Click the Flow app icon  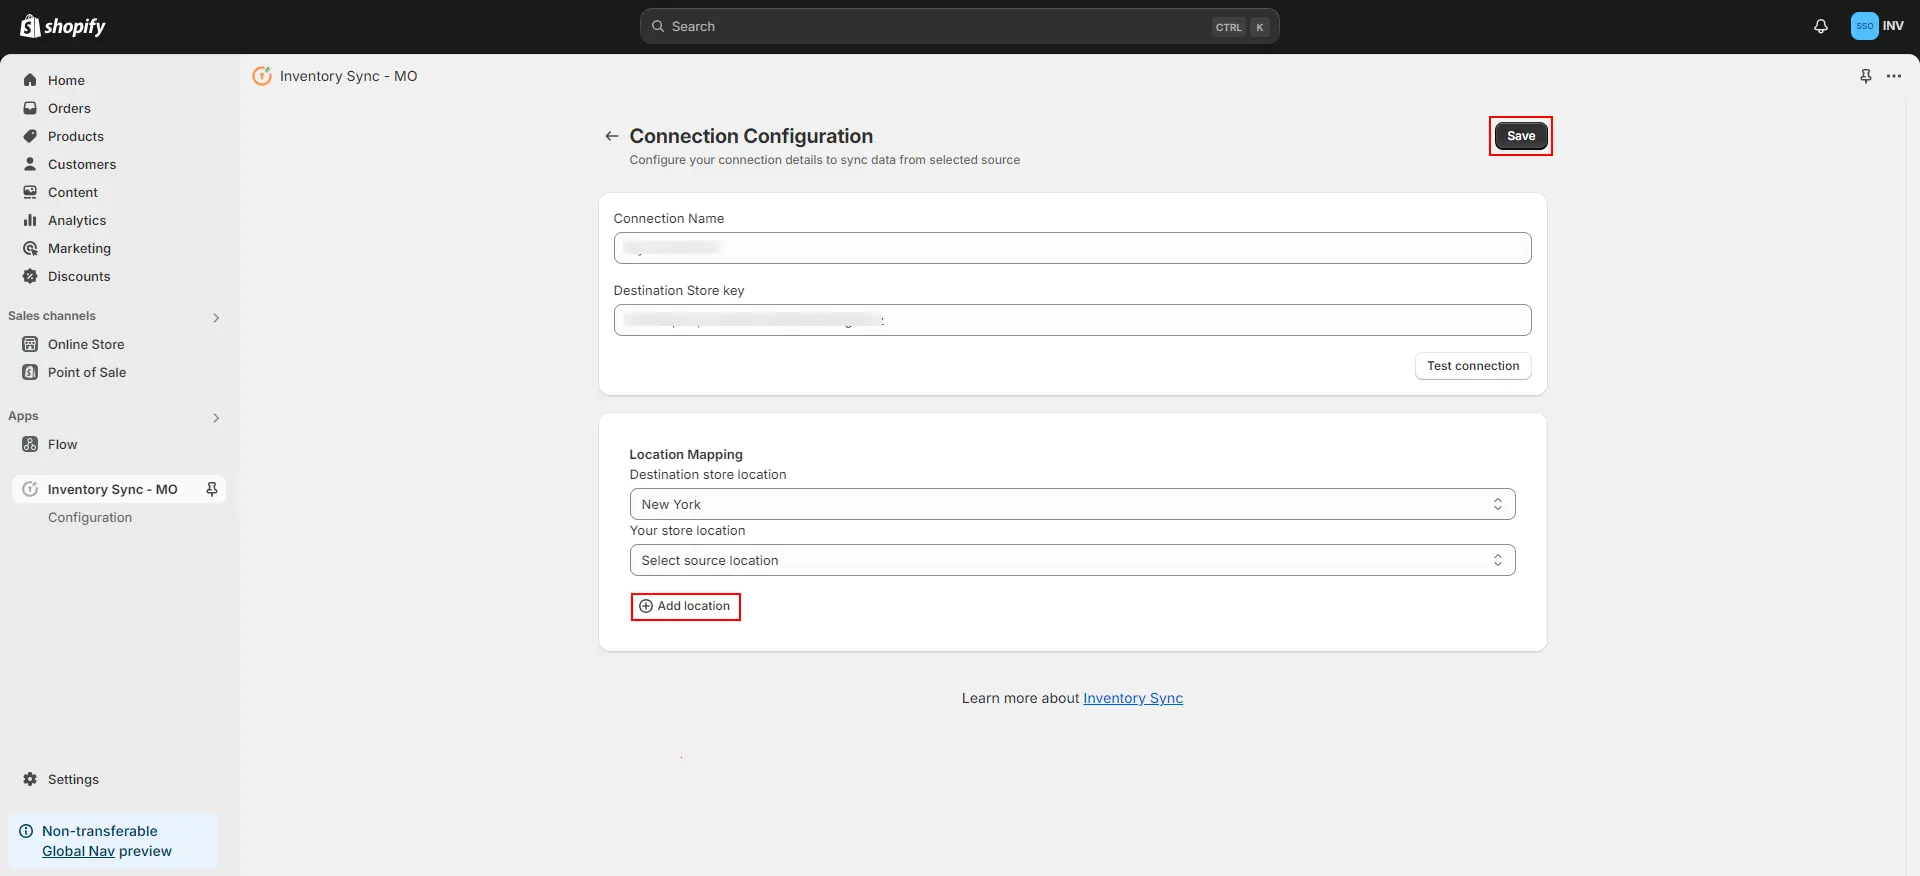(30, 444)
